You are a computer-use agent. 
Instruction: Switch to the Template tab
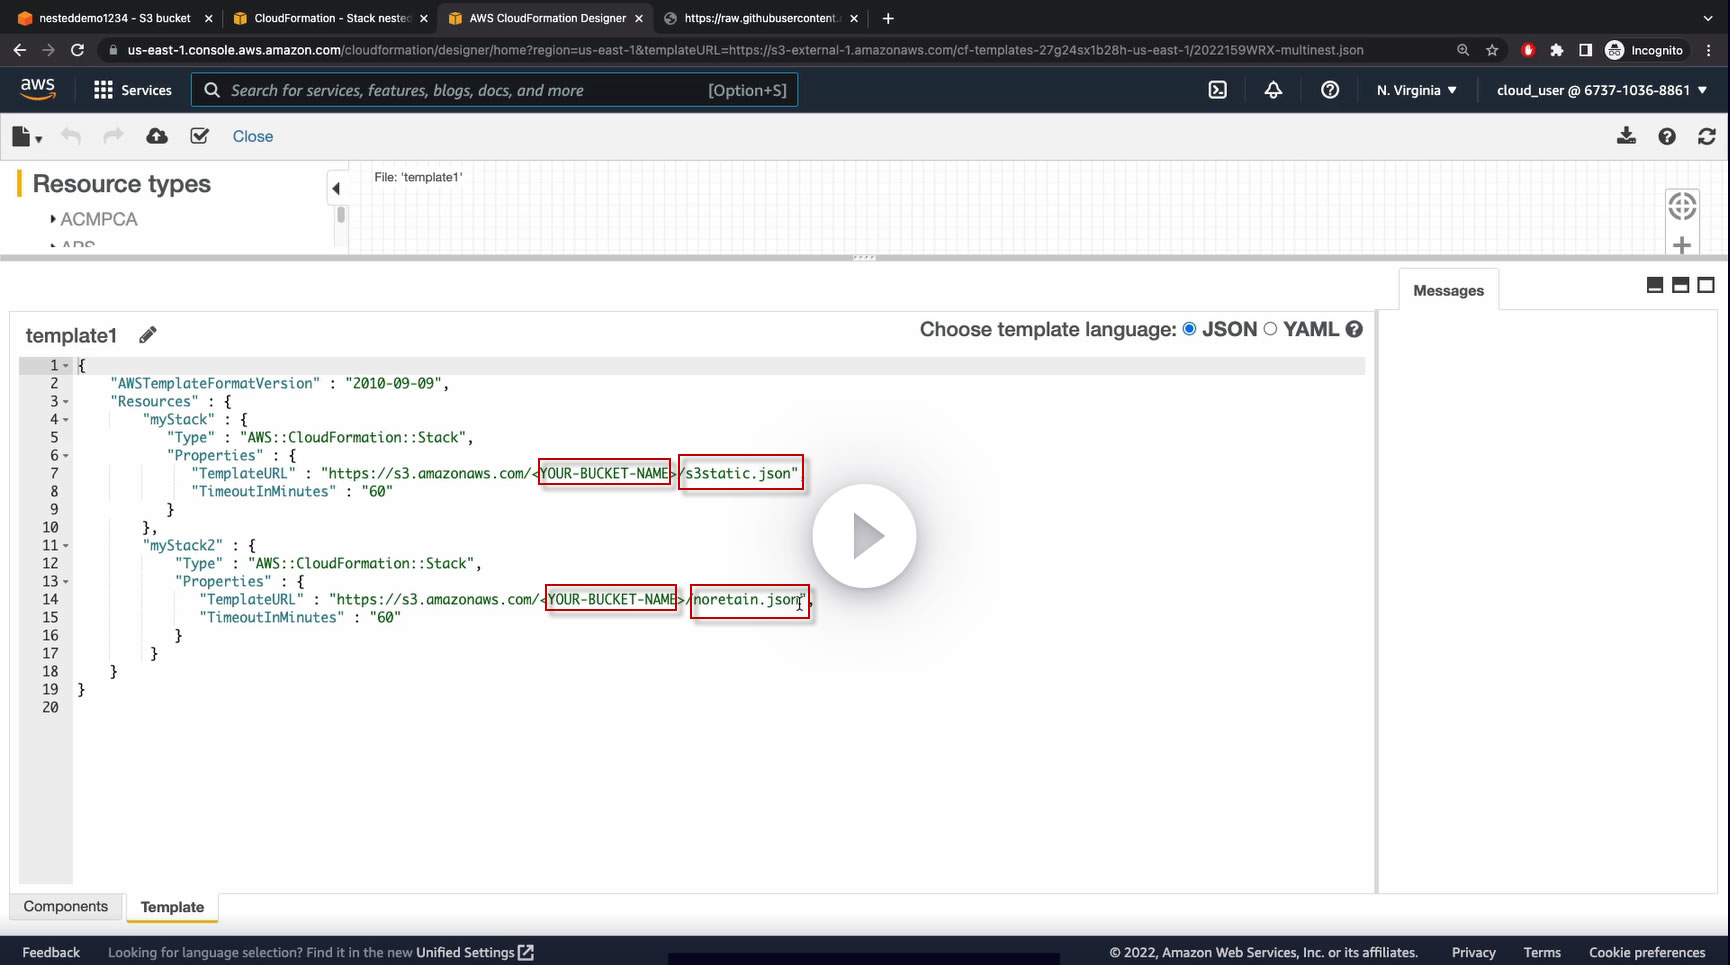click(x=172, y=907)
